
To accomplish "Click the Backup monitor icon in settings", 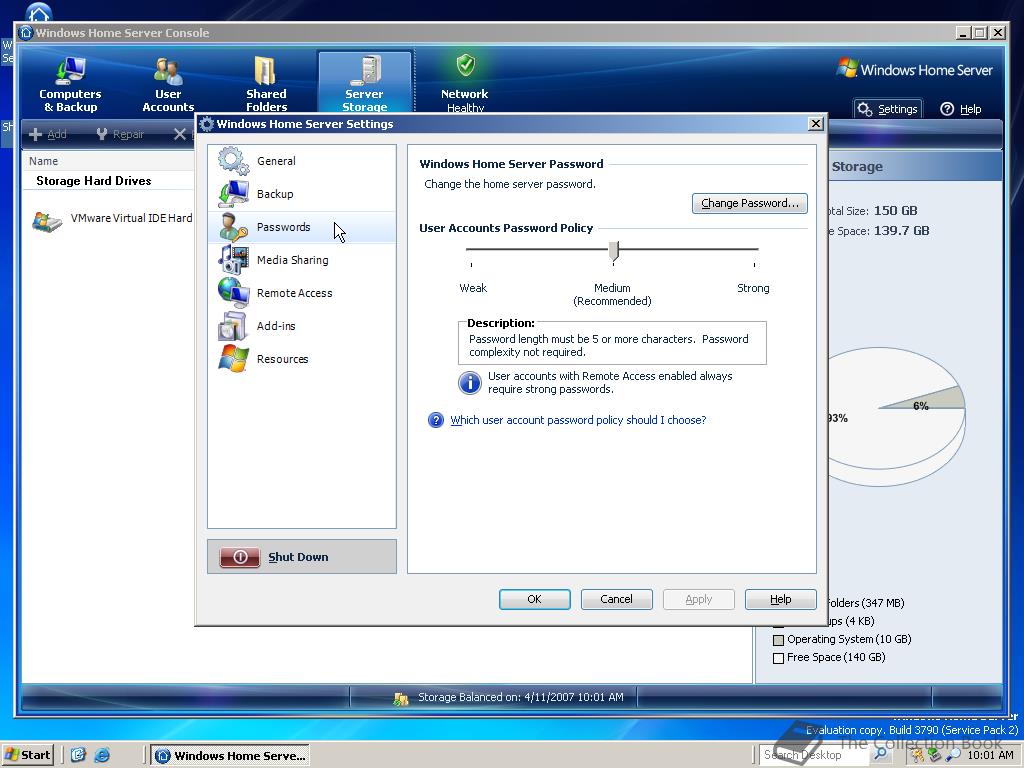I will [x=233, y=194].
